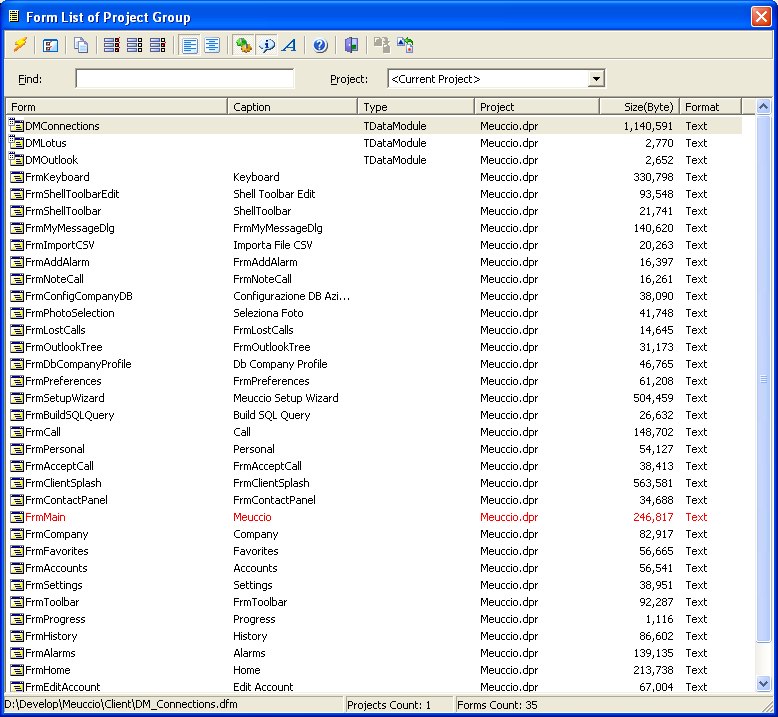Sort the list by Size(Byte) column header
Viewport: 778px width, 717px height.
(639, 107)
